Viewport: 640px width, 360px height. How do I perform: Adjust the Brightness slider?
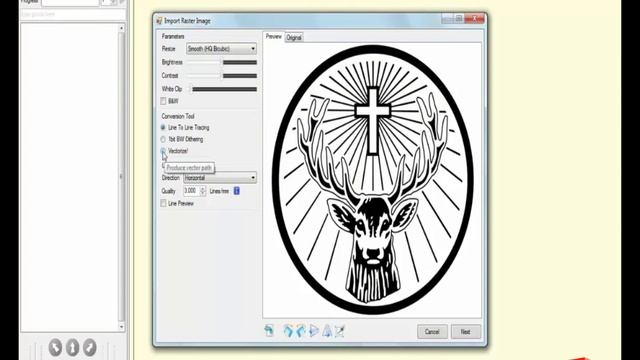(222, 62)
